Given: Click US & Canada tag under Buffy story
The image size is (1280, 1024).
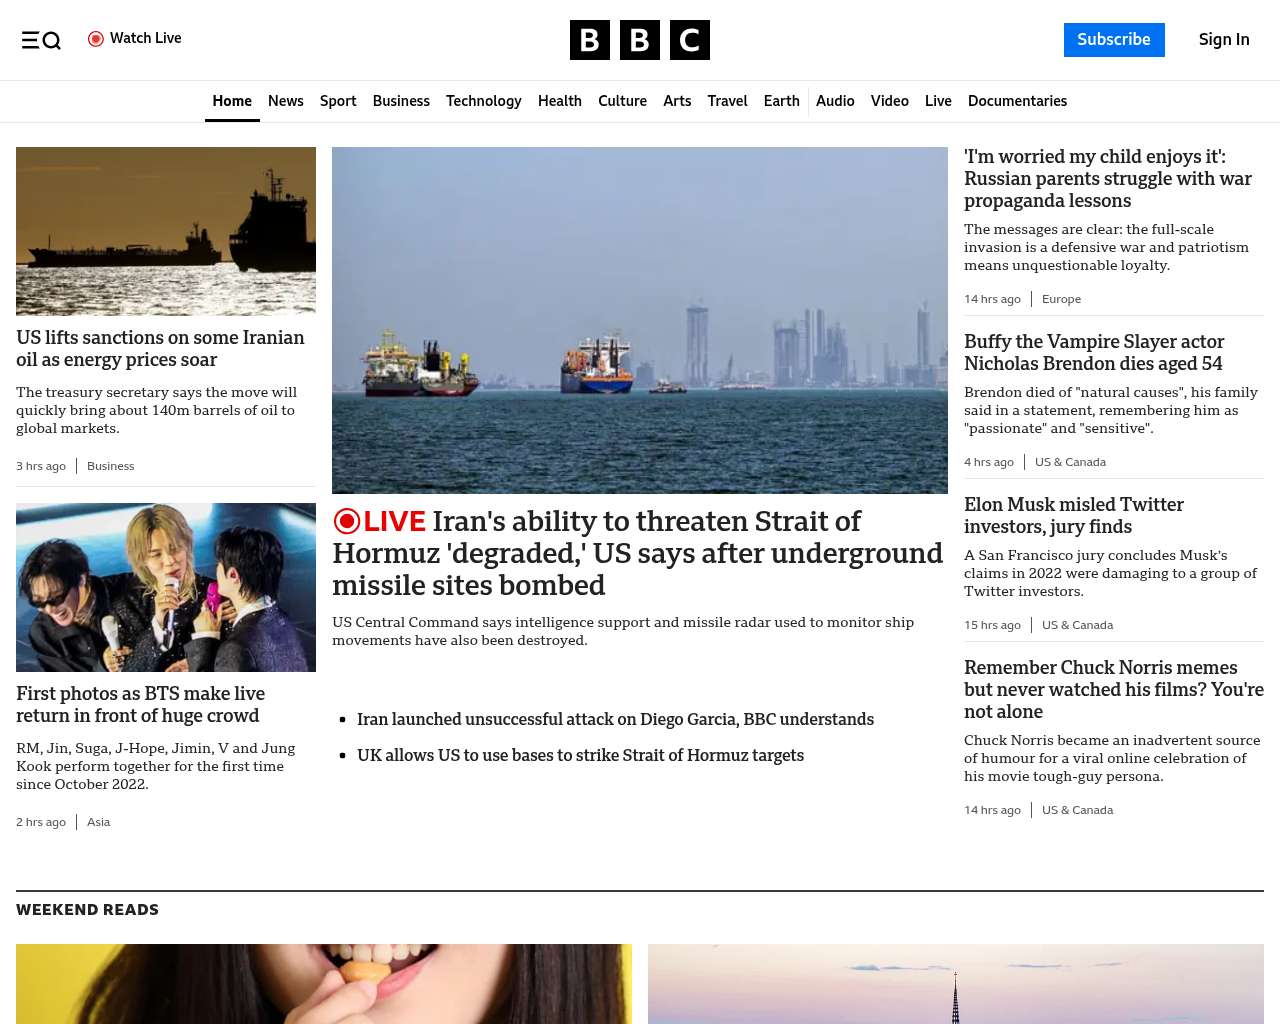Looking at the screenshot, I should 1070,462.
